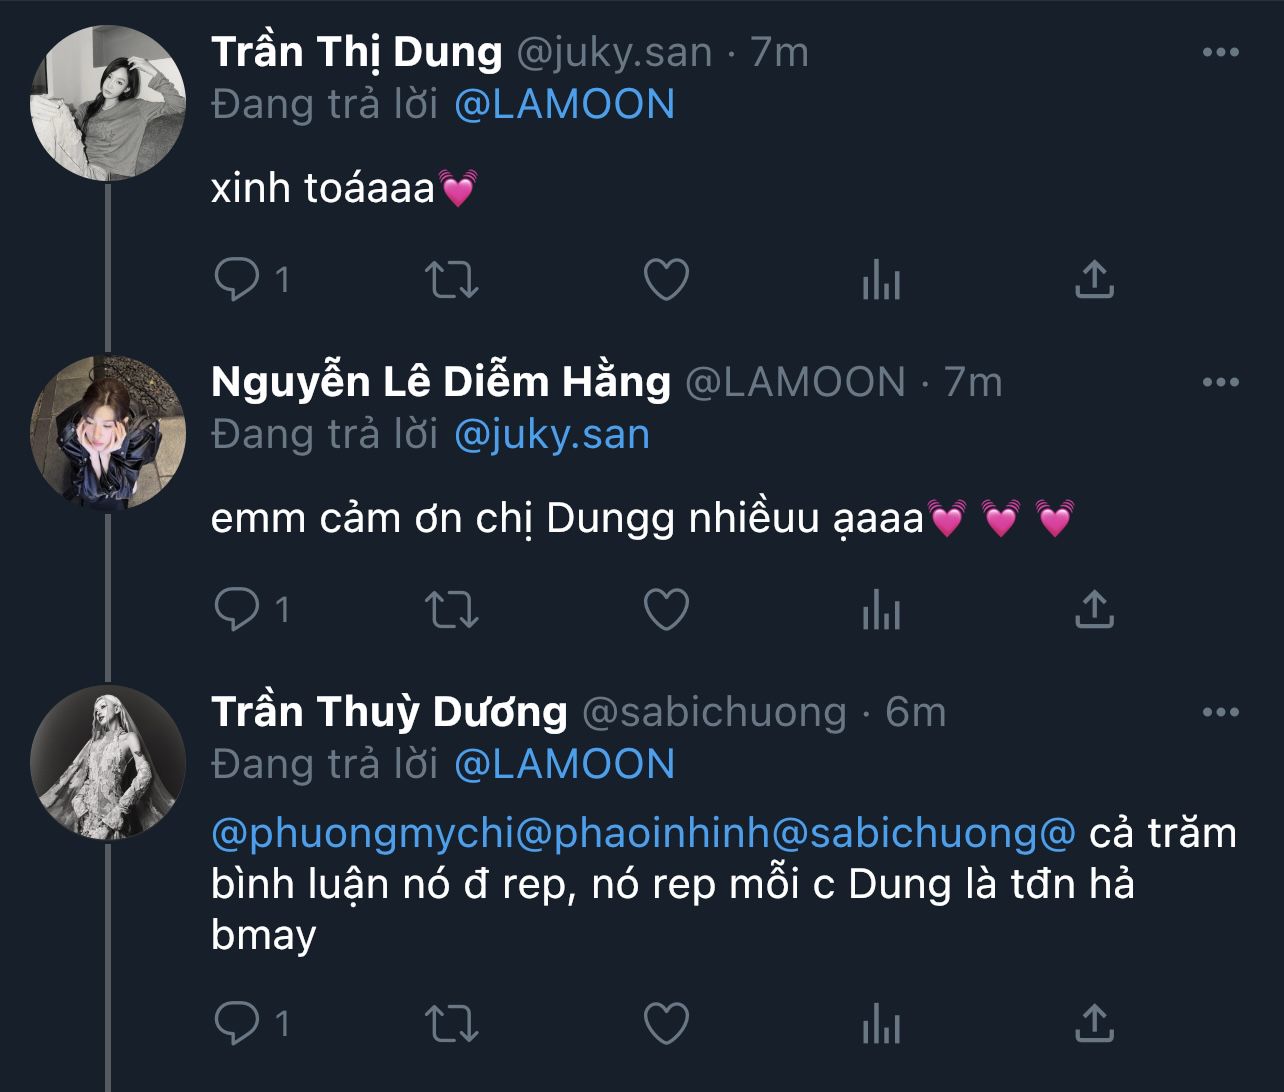Open more options on Trần Thuỳ Dương's tweet
This screenshot has width=1284, height=1092.
click(1221, 712)
